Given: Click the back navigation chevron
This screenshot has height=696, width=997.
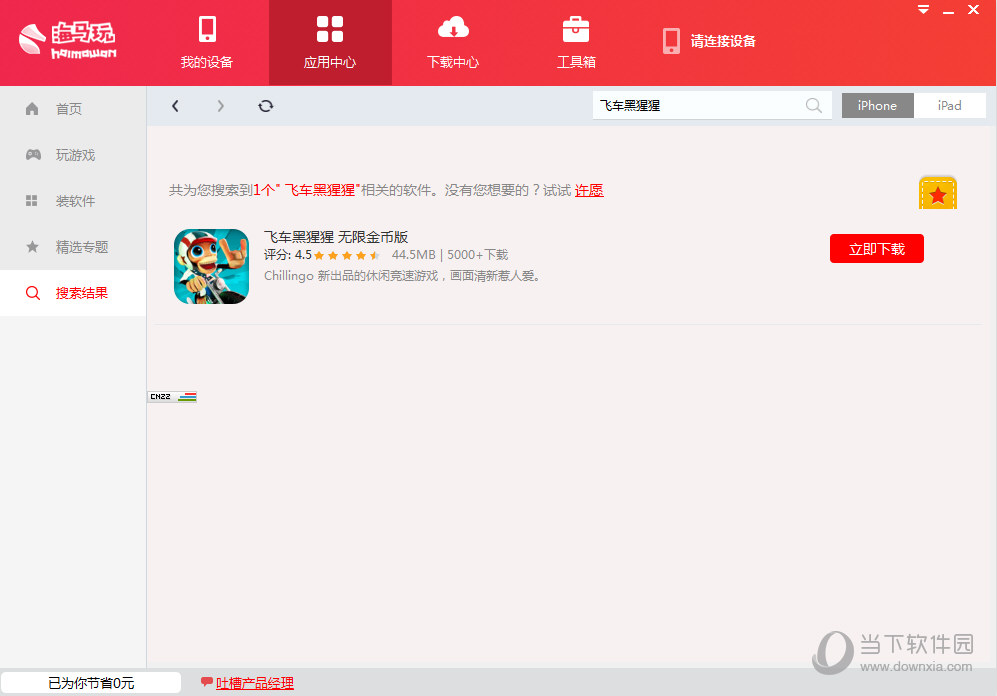Looking at the screenshot, I should point(175,105).
